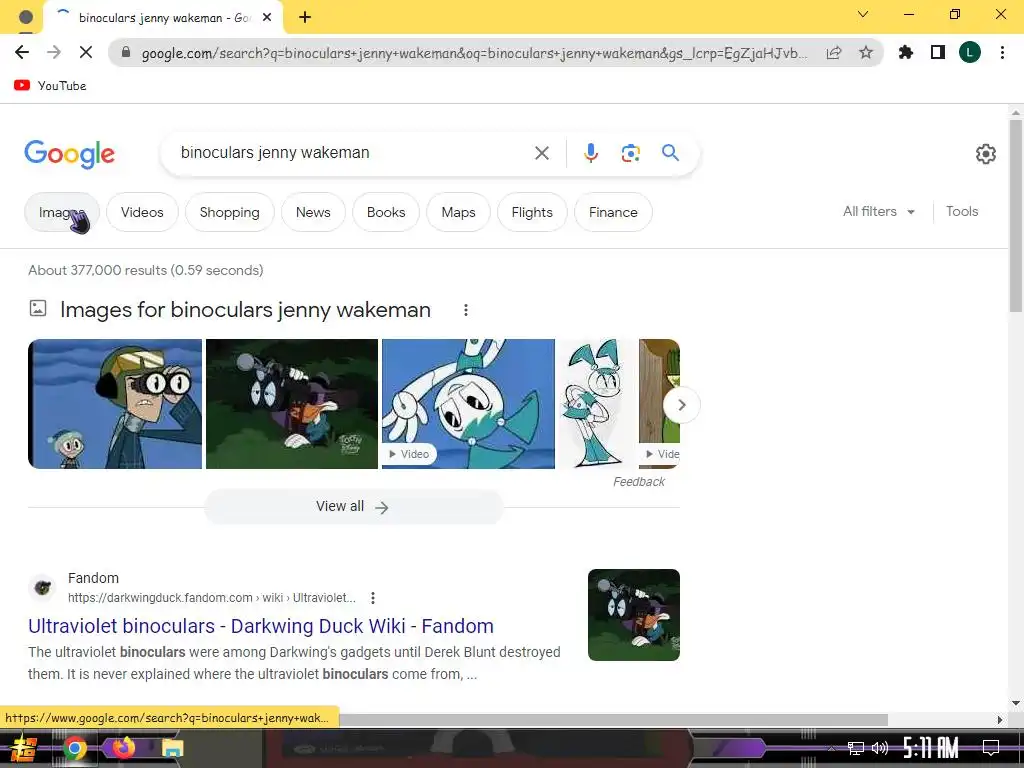The image size is (1024, 768).
Task: Show next images with the arrow
Action: 681,405
